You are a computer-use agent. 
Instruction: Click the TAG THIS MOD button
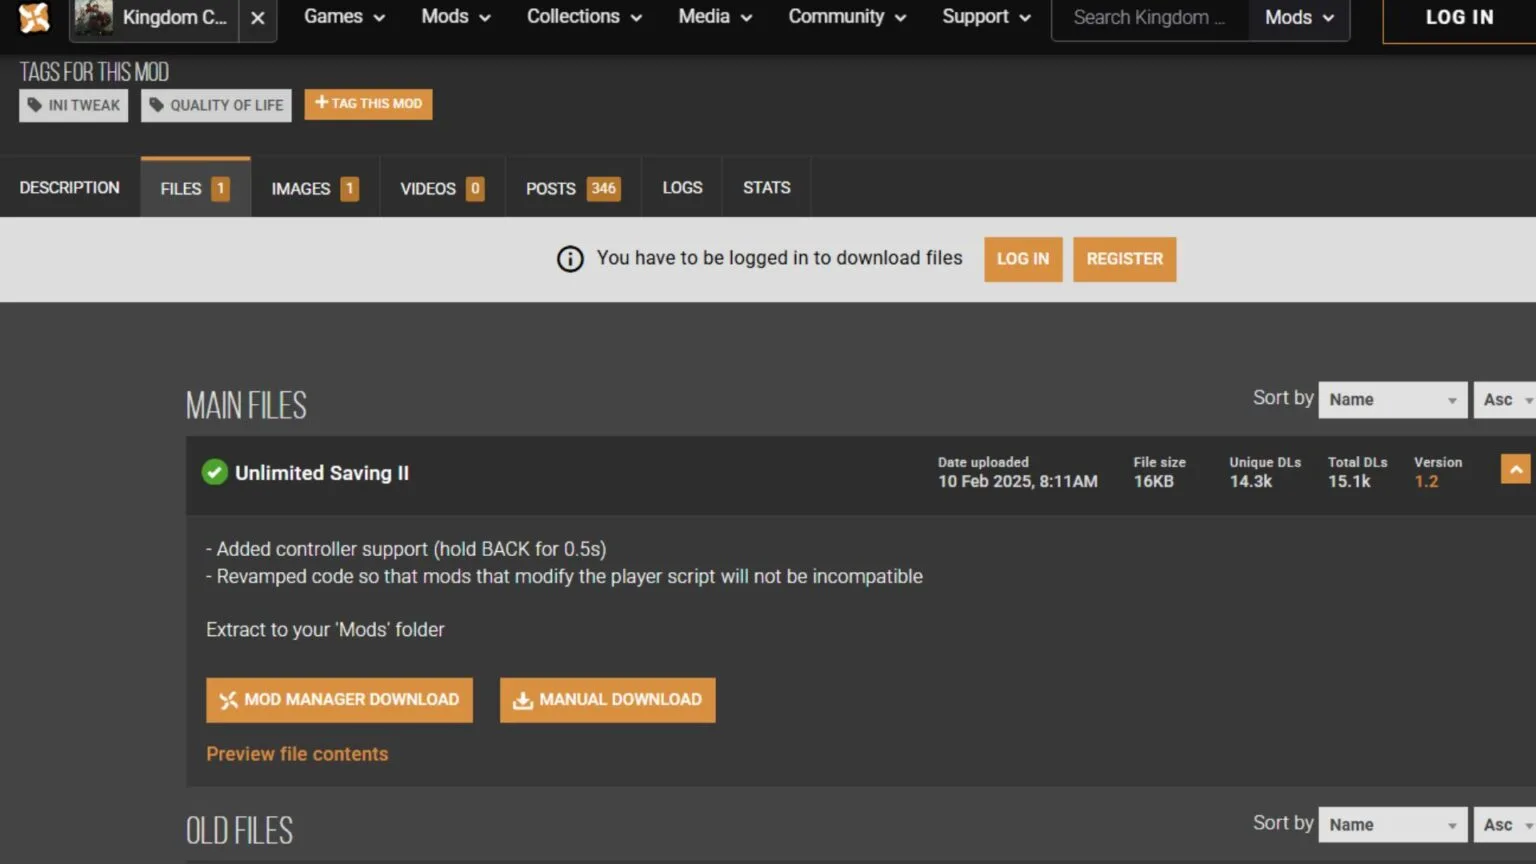[368, 104]
